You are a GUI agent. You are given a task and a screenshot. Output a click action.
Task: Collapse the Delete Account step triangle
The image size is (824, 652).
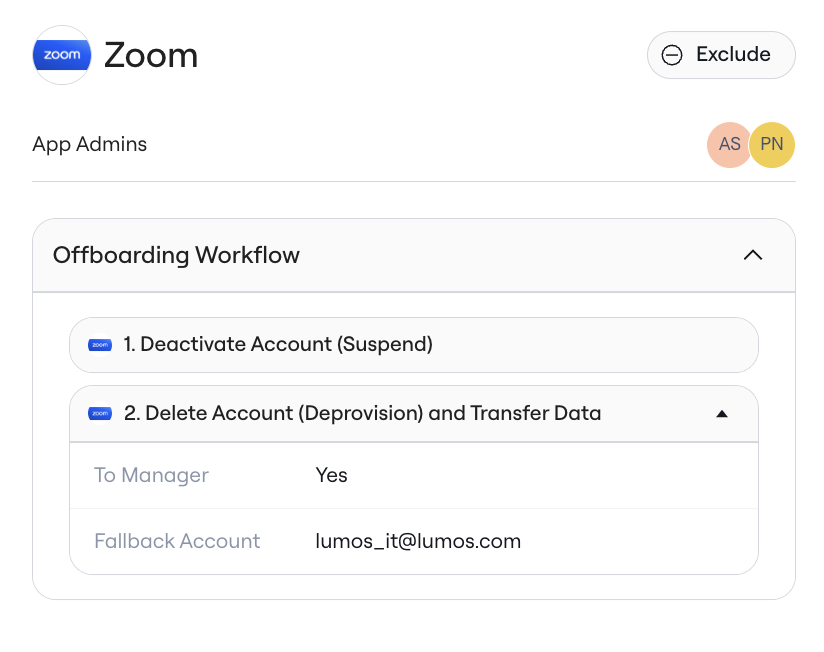(722, 414)
